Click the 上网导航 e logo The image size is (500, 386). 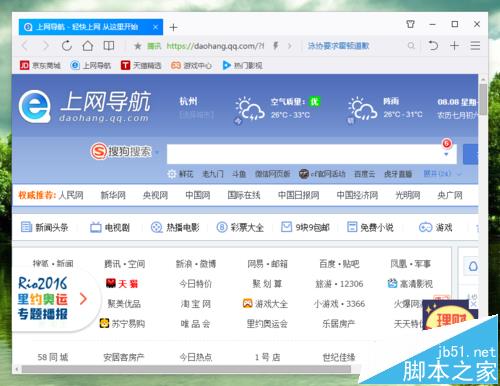click(x=35, y=106)
